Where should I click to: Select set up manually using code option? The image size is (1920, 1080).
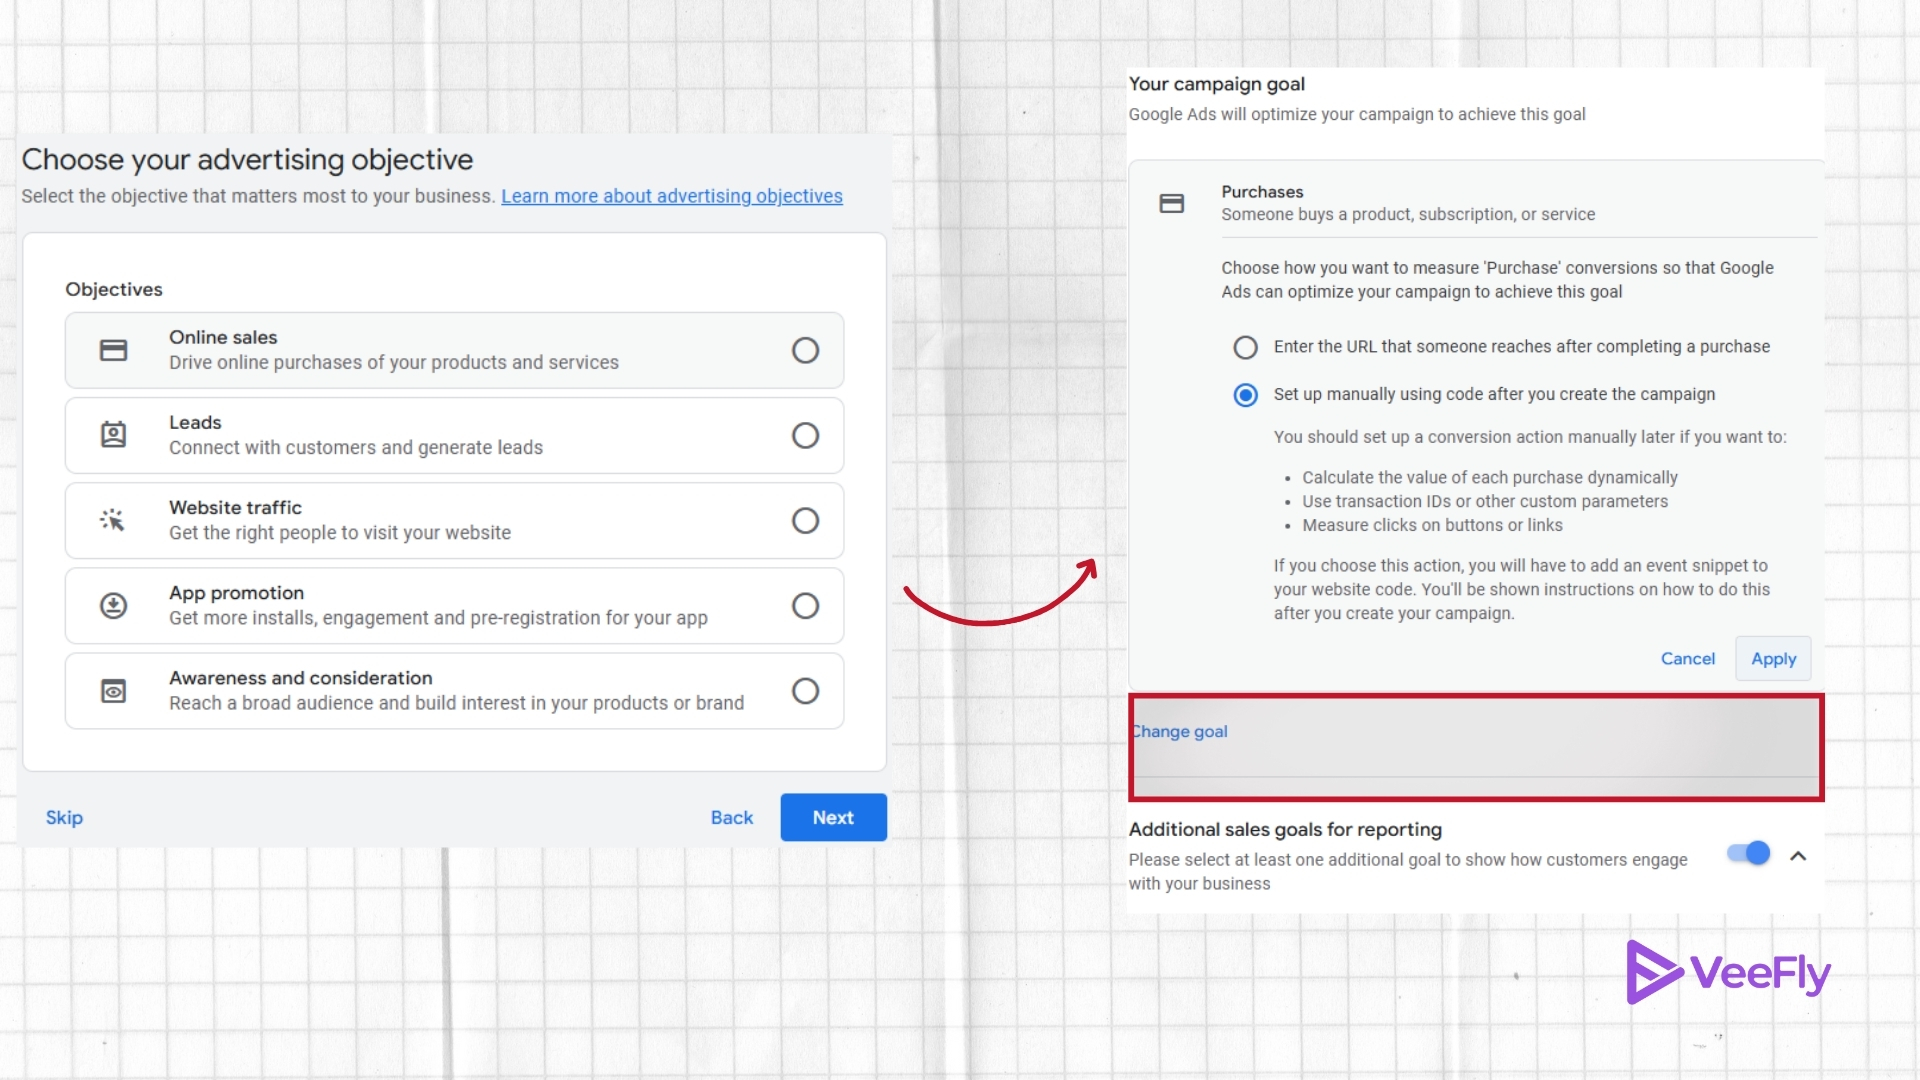(1245, 395)
